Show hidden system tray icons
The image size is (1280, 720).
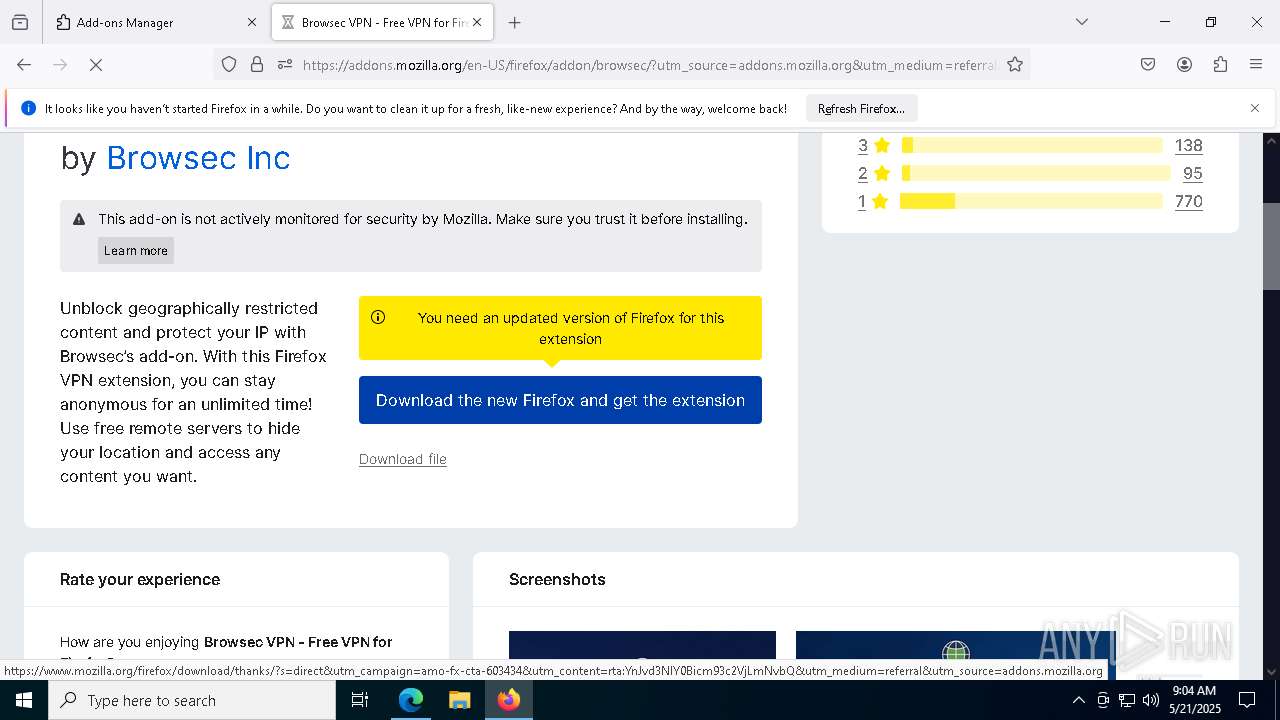[1078, 700]
